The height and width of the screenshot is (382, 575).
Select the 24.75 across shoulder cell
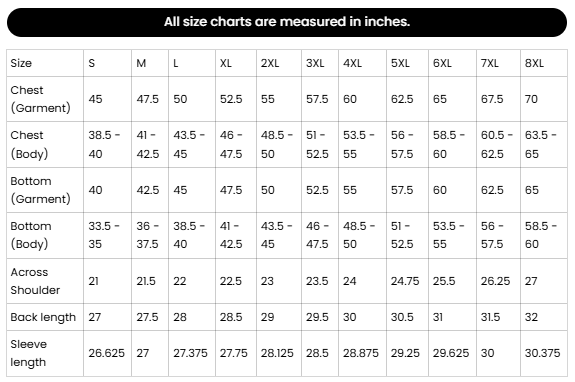407,281
